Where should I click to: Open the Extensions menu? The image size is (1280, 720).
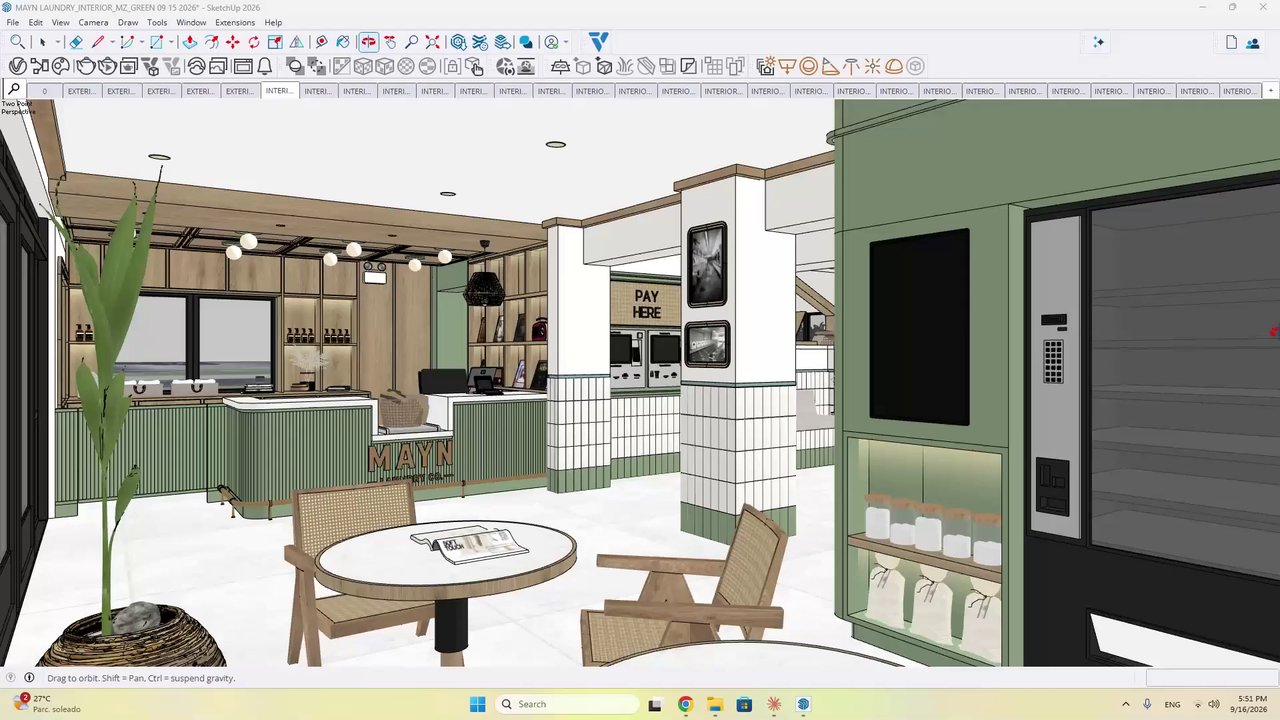[x=235, y=22]
